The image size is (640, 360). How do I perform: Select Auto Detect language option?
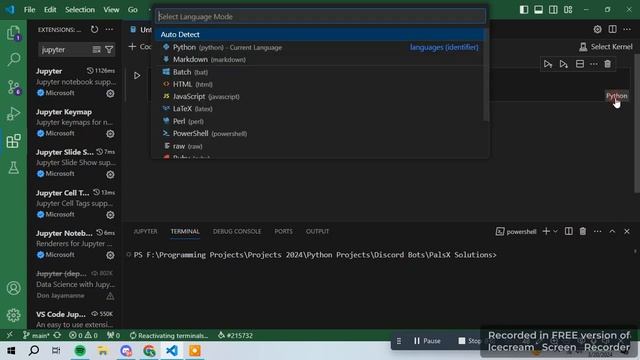(320, 35)
